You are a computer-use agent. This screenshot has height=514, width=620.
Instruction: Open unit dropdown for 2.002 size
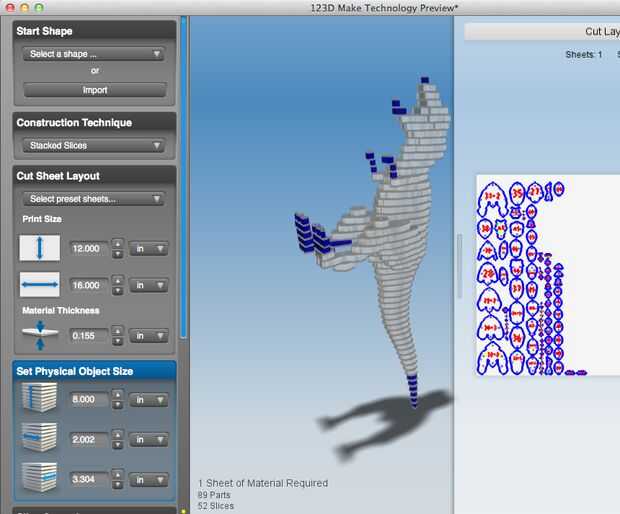149,440
